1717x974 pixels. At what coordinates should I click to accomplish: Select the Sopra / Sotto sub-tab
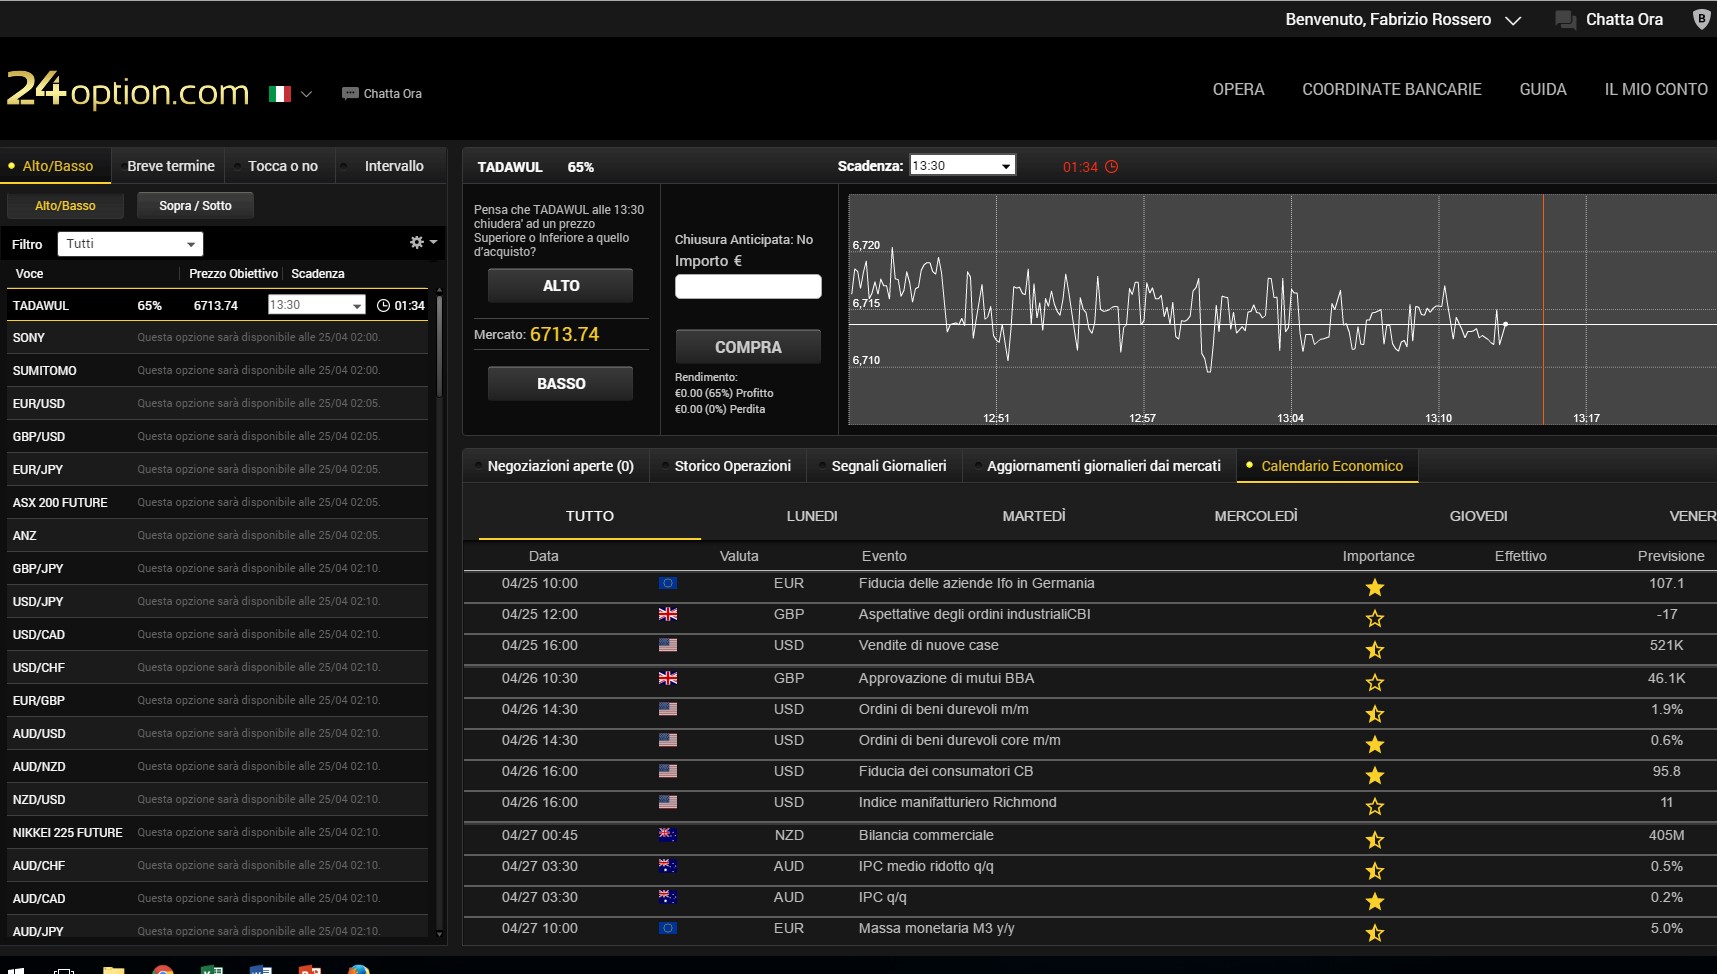195,206
